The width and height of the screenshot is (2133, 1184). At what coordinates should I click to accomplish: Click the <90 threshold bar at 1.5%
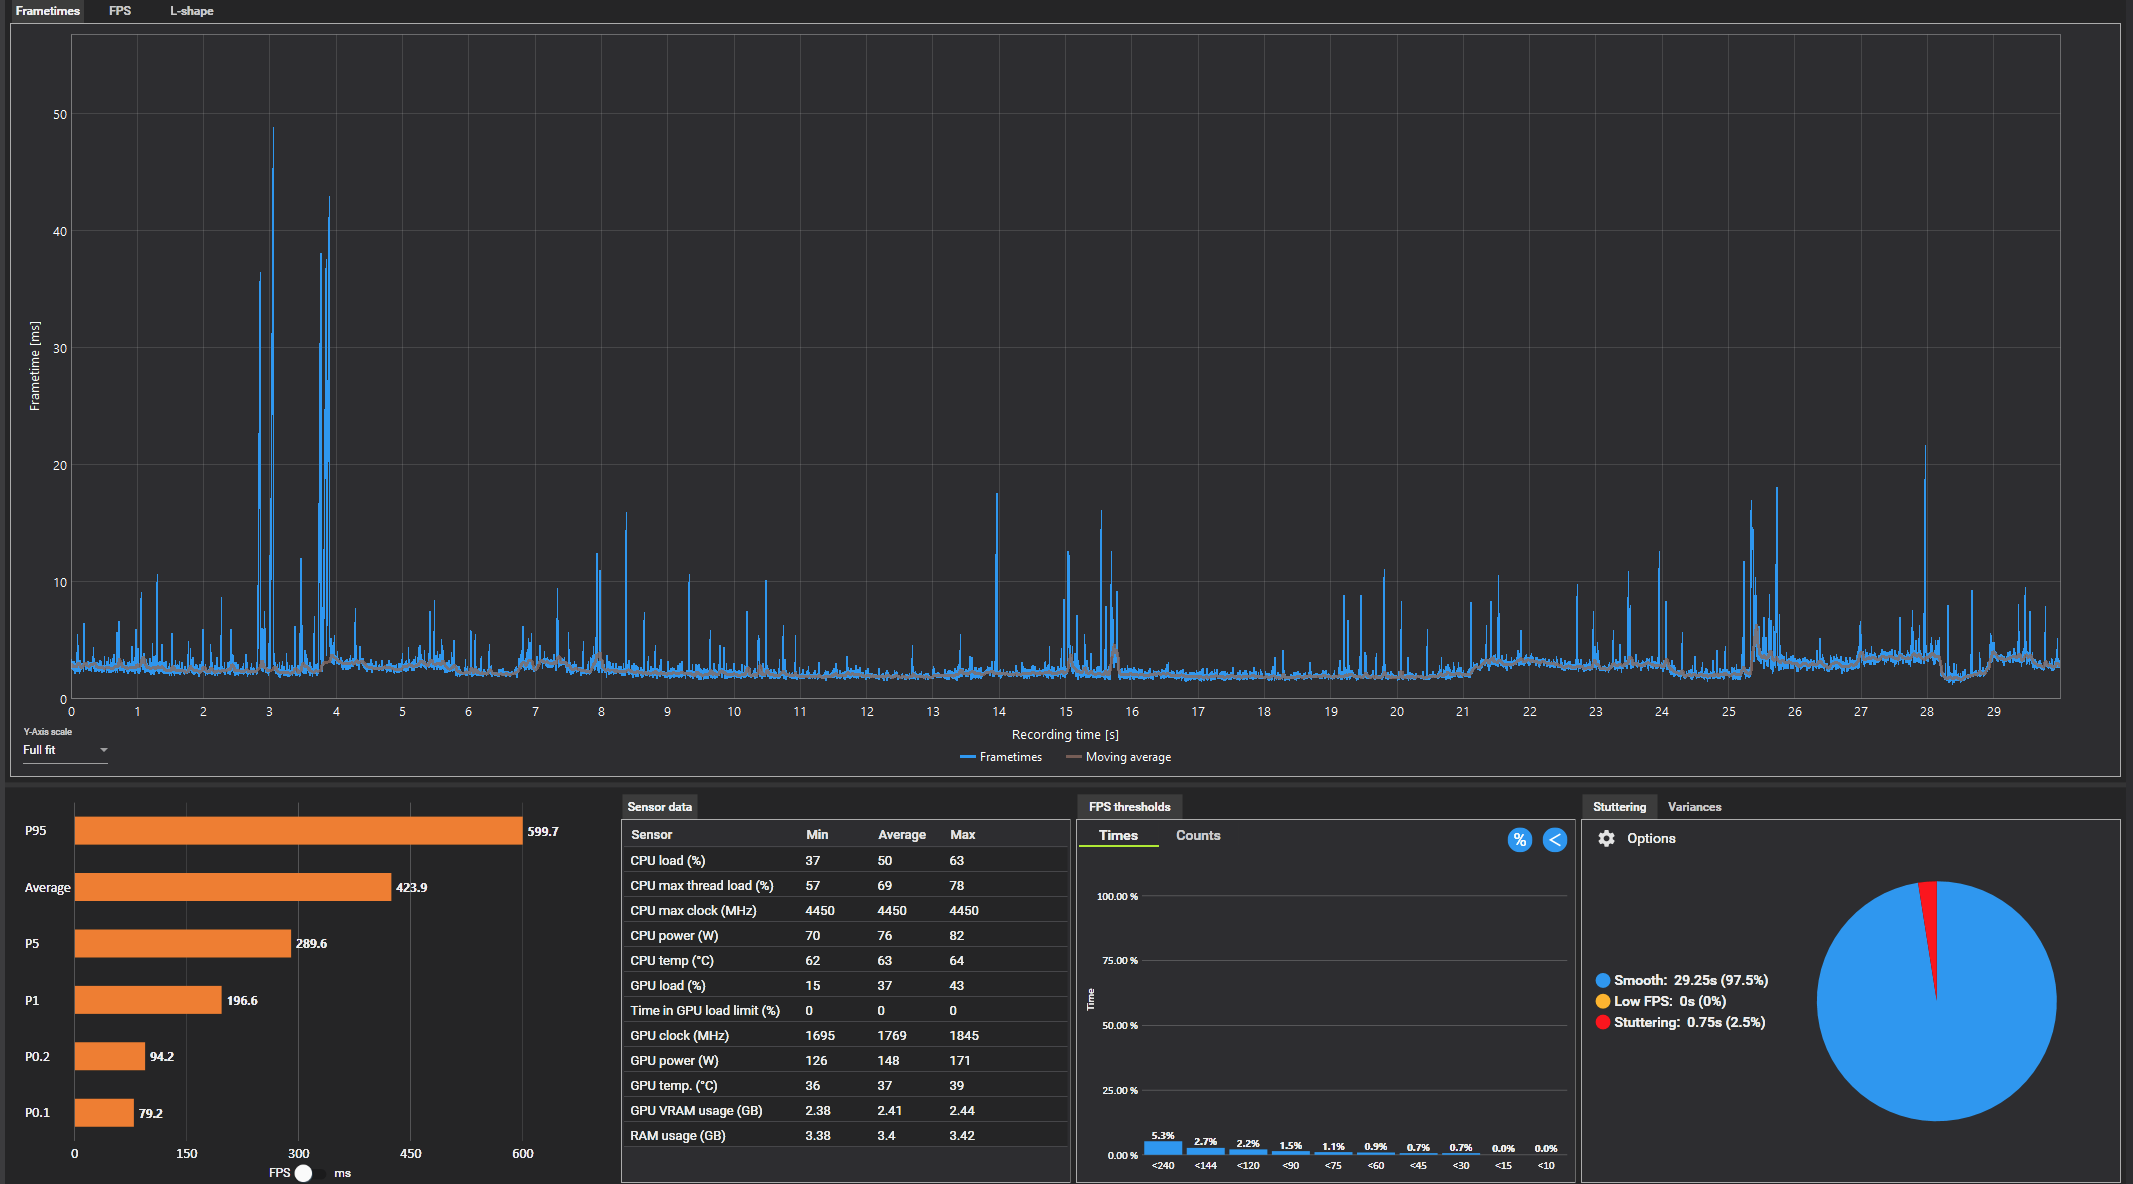pos(1291,1153)
